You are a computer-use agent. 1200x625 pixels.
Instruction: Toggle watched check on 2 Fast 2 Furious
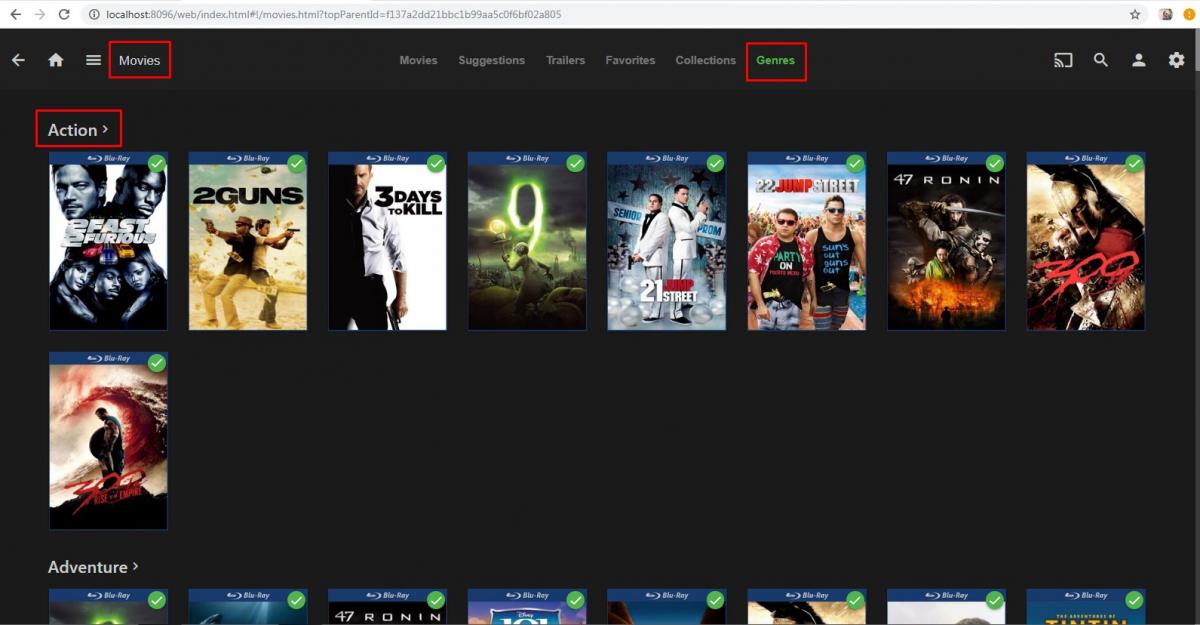(157, 163)
